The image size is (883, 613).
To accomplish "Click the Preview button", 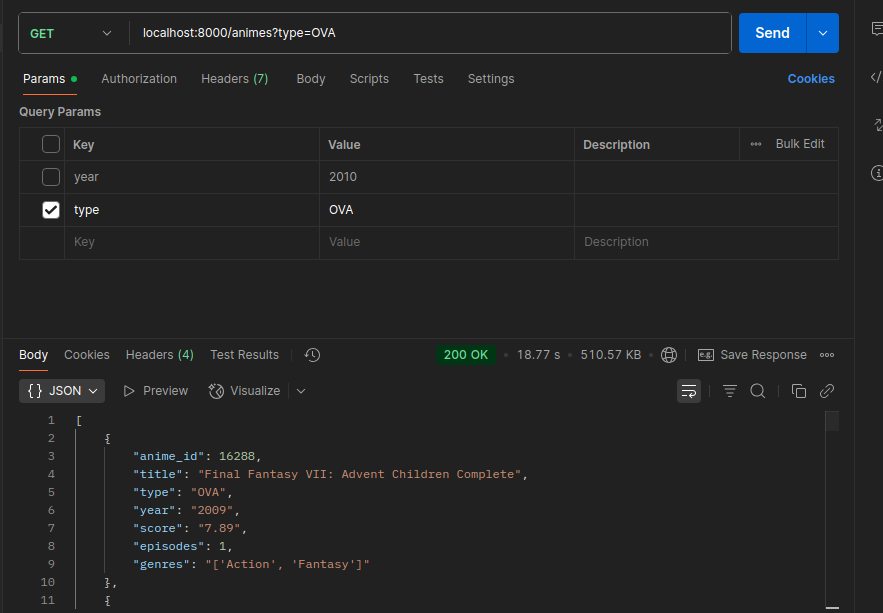I will pos(155,391).
